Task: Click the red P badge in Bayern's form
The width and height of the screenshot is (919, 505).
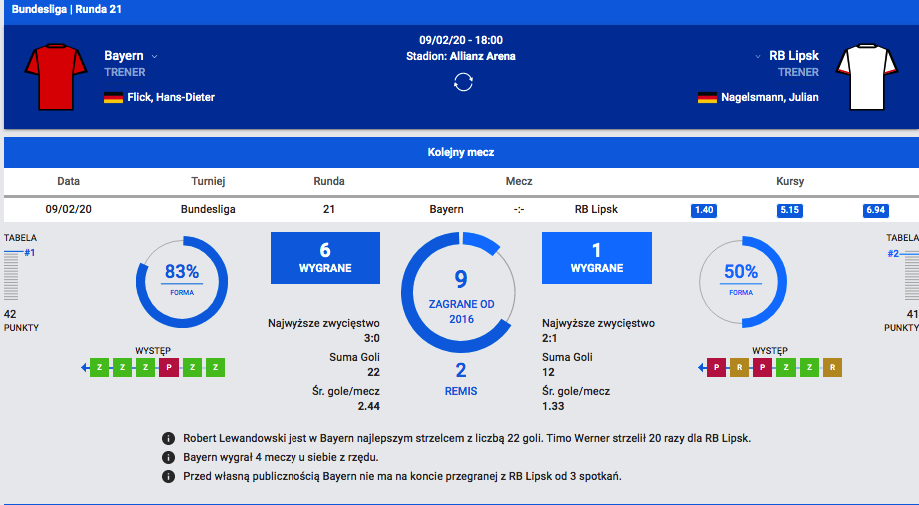Action: (x=171, y=368)
